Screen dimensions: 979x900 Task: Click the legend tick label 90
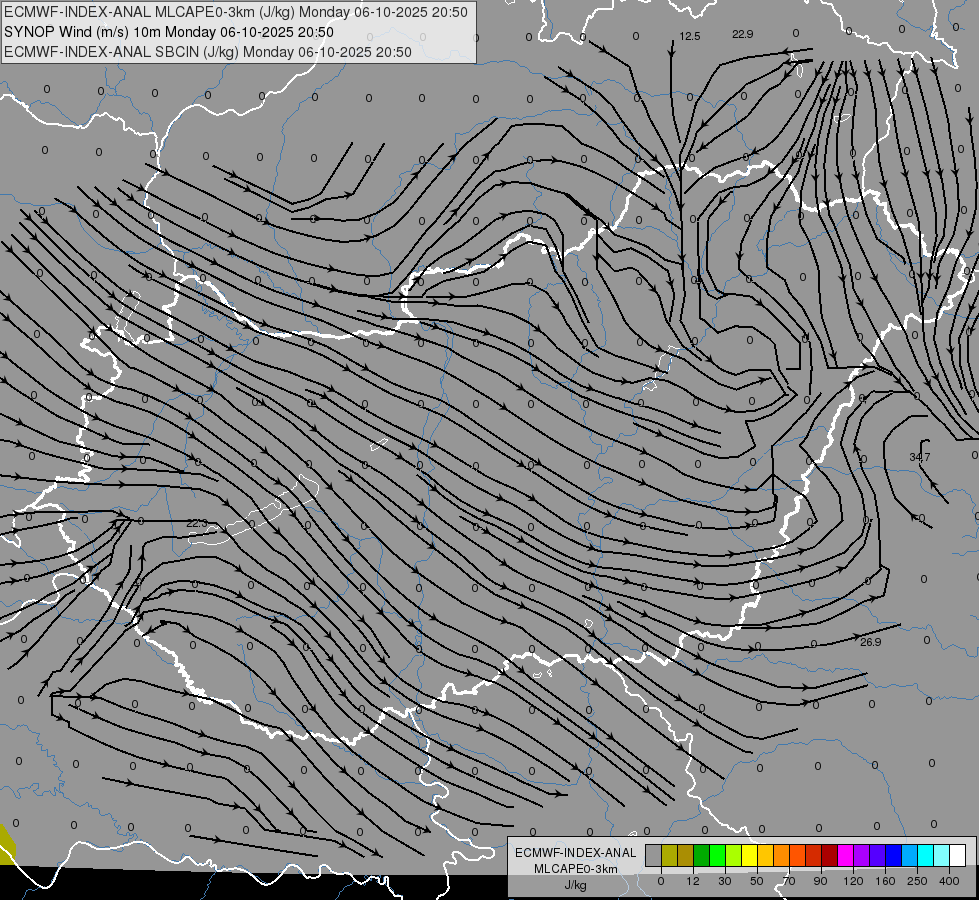tap(820, 881)
